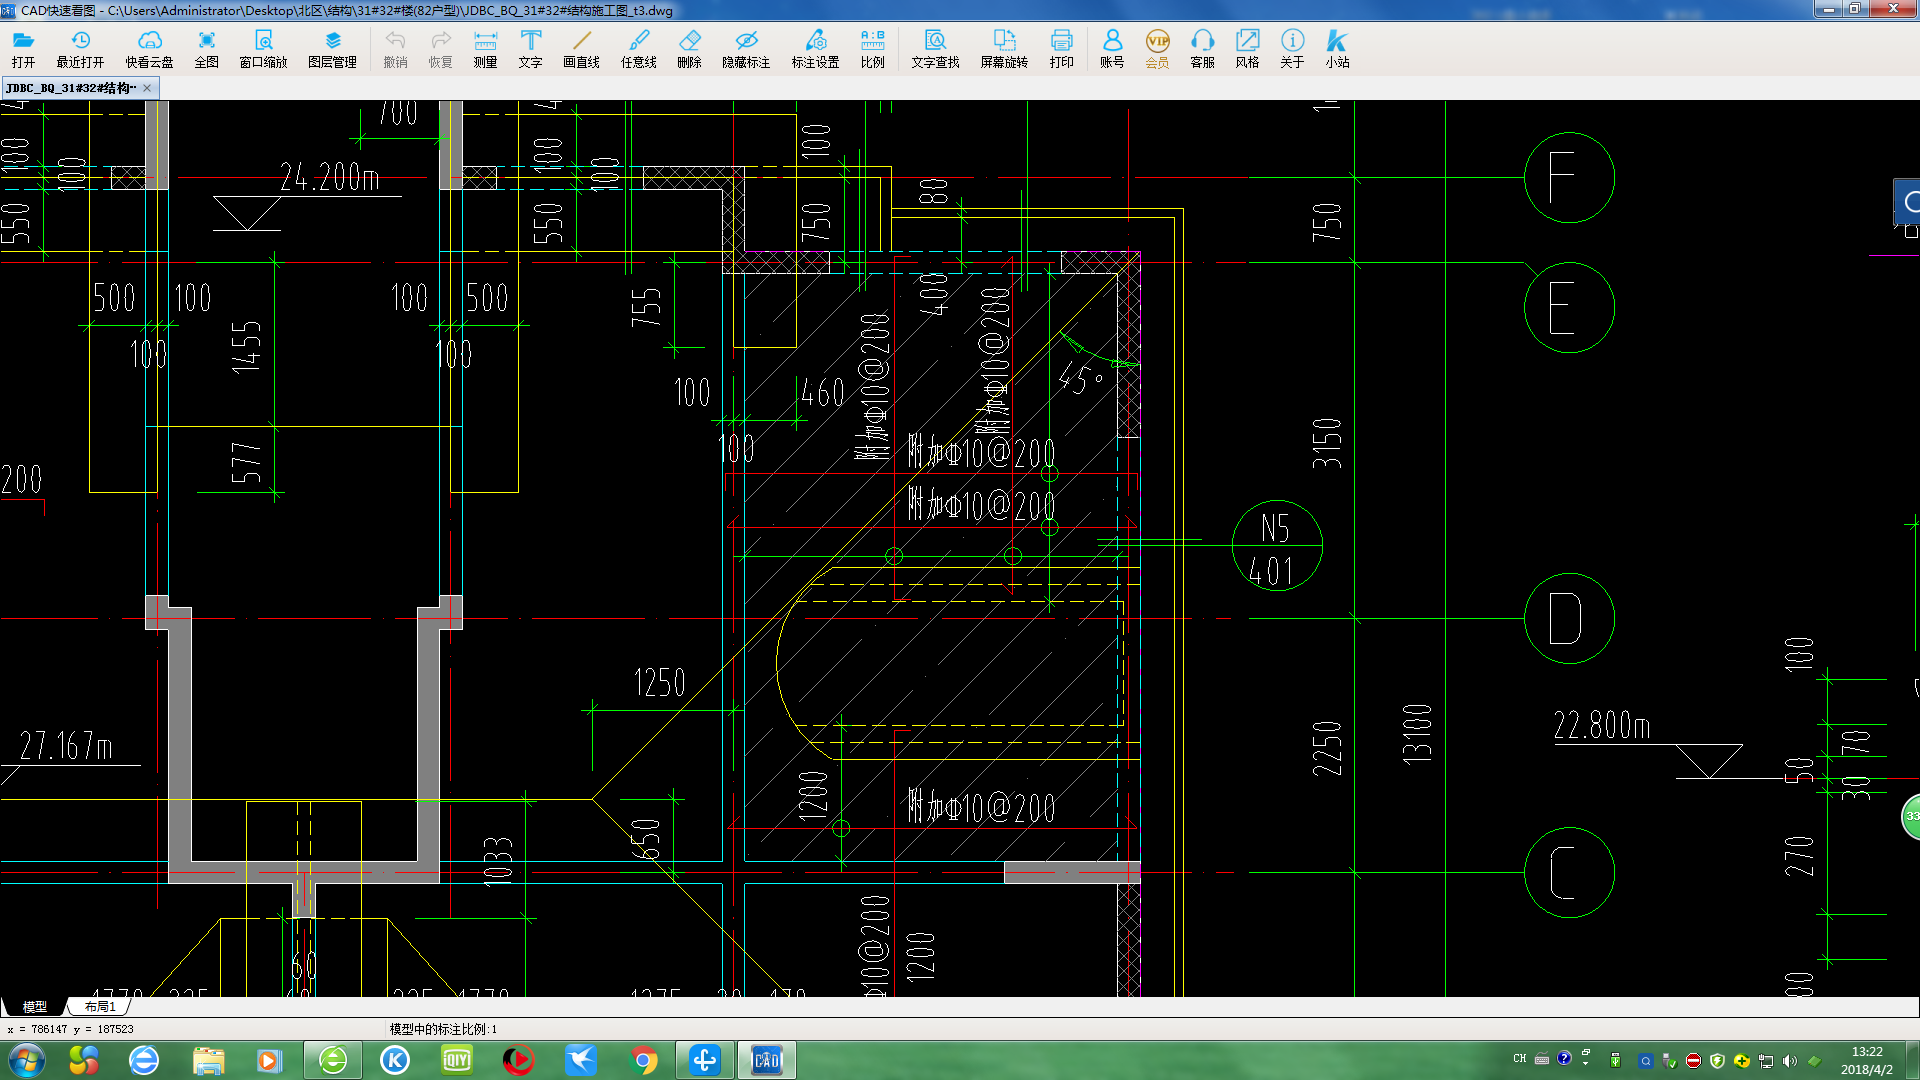Select the 文字 text tool
Screen dimensions: 1920x1080
530,48
